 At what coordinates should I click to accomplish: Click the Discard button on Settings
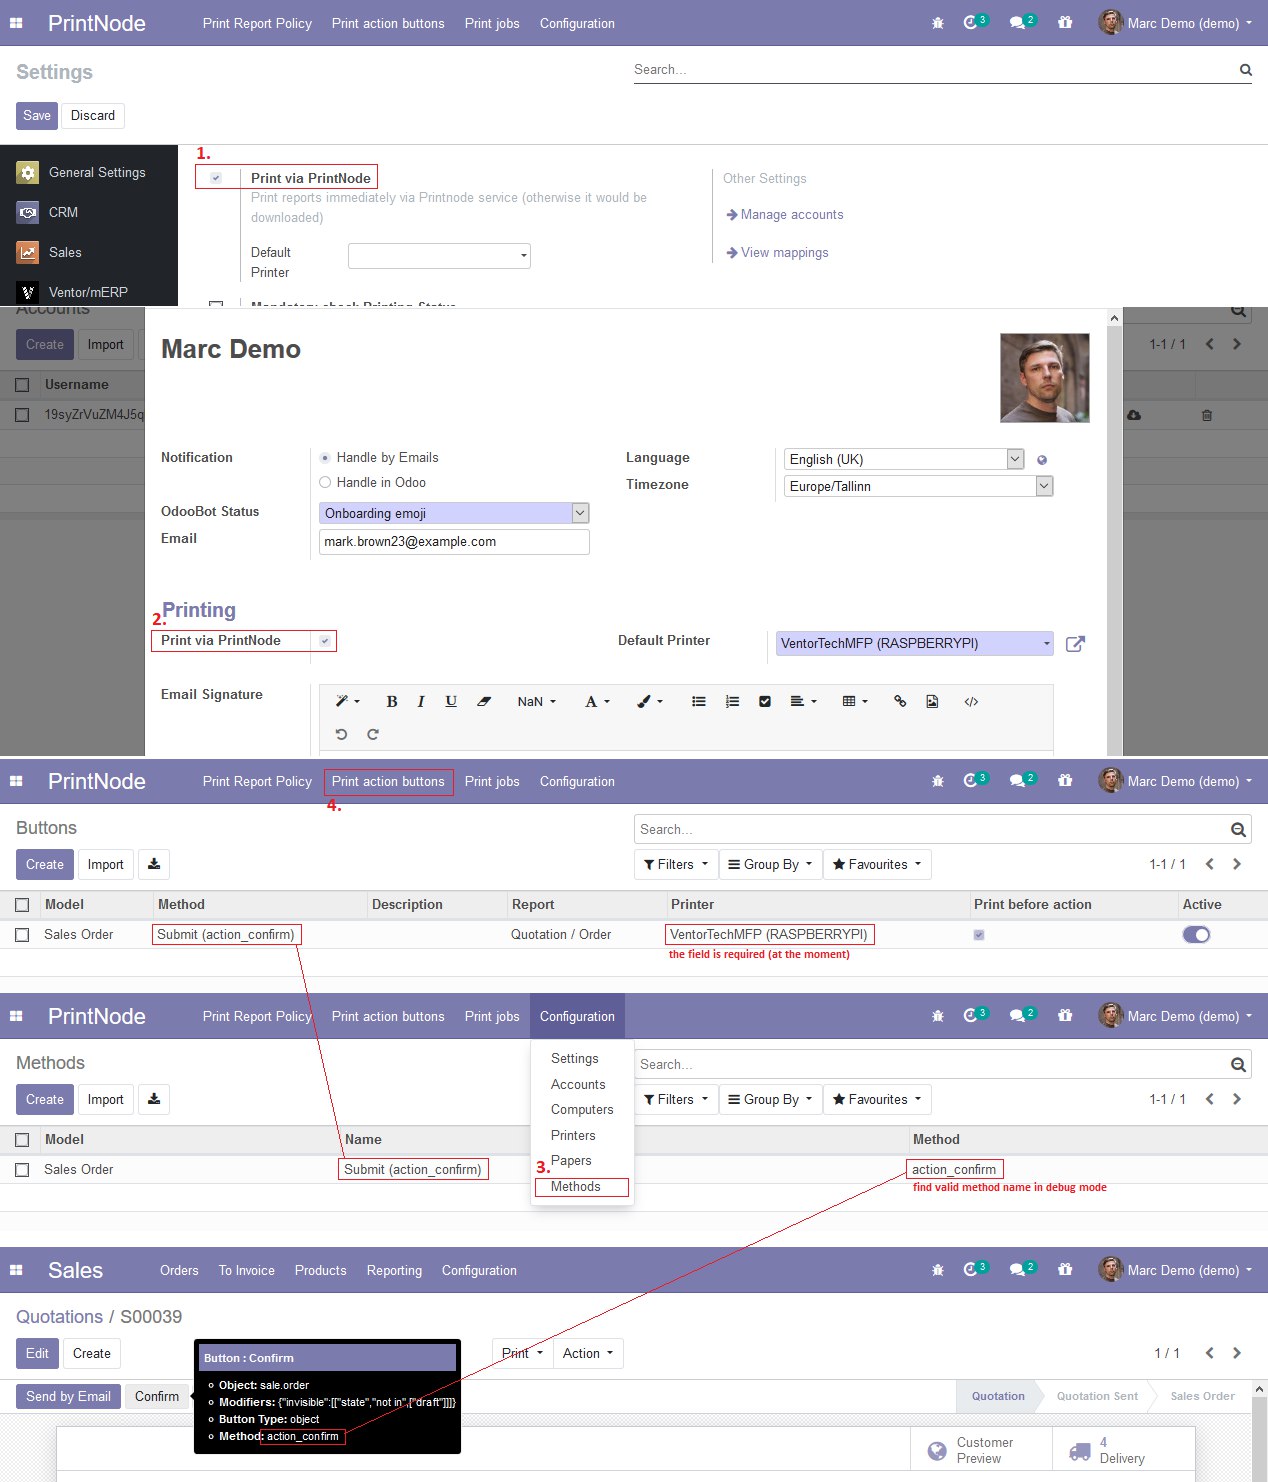click(x=93, y=115)
